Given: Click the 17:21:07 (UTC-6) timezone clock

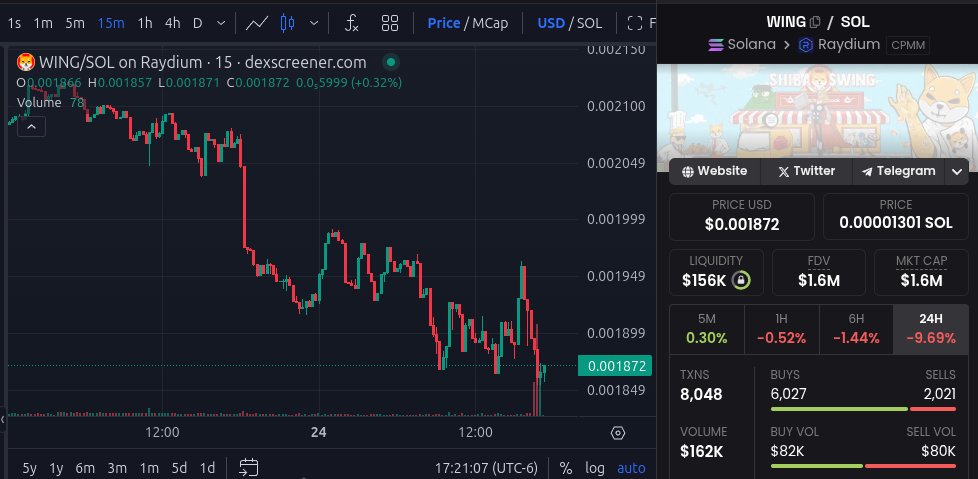Looking at the screenshot, I should [486, 468].
